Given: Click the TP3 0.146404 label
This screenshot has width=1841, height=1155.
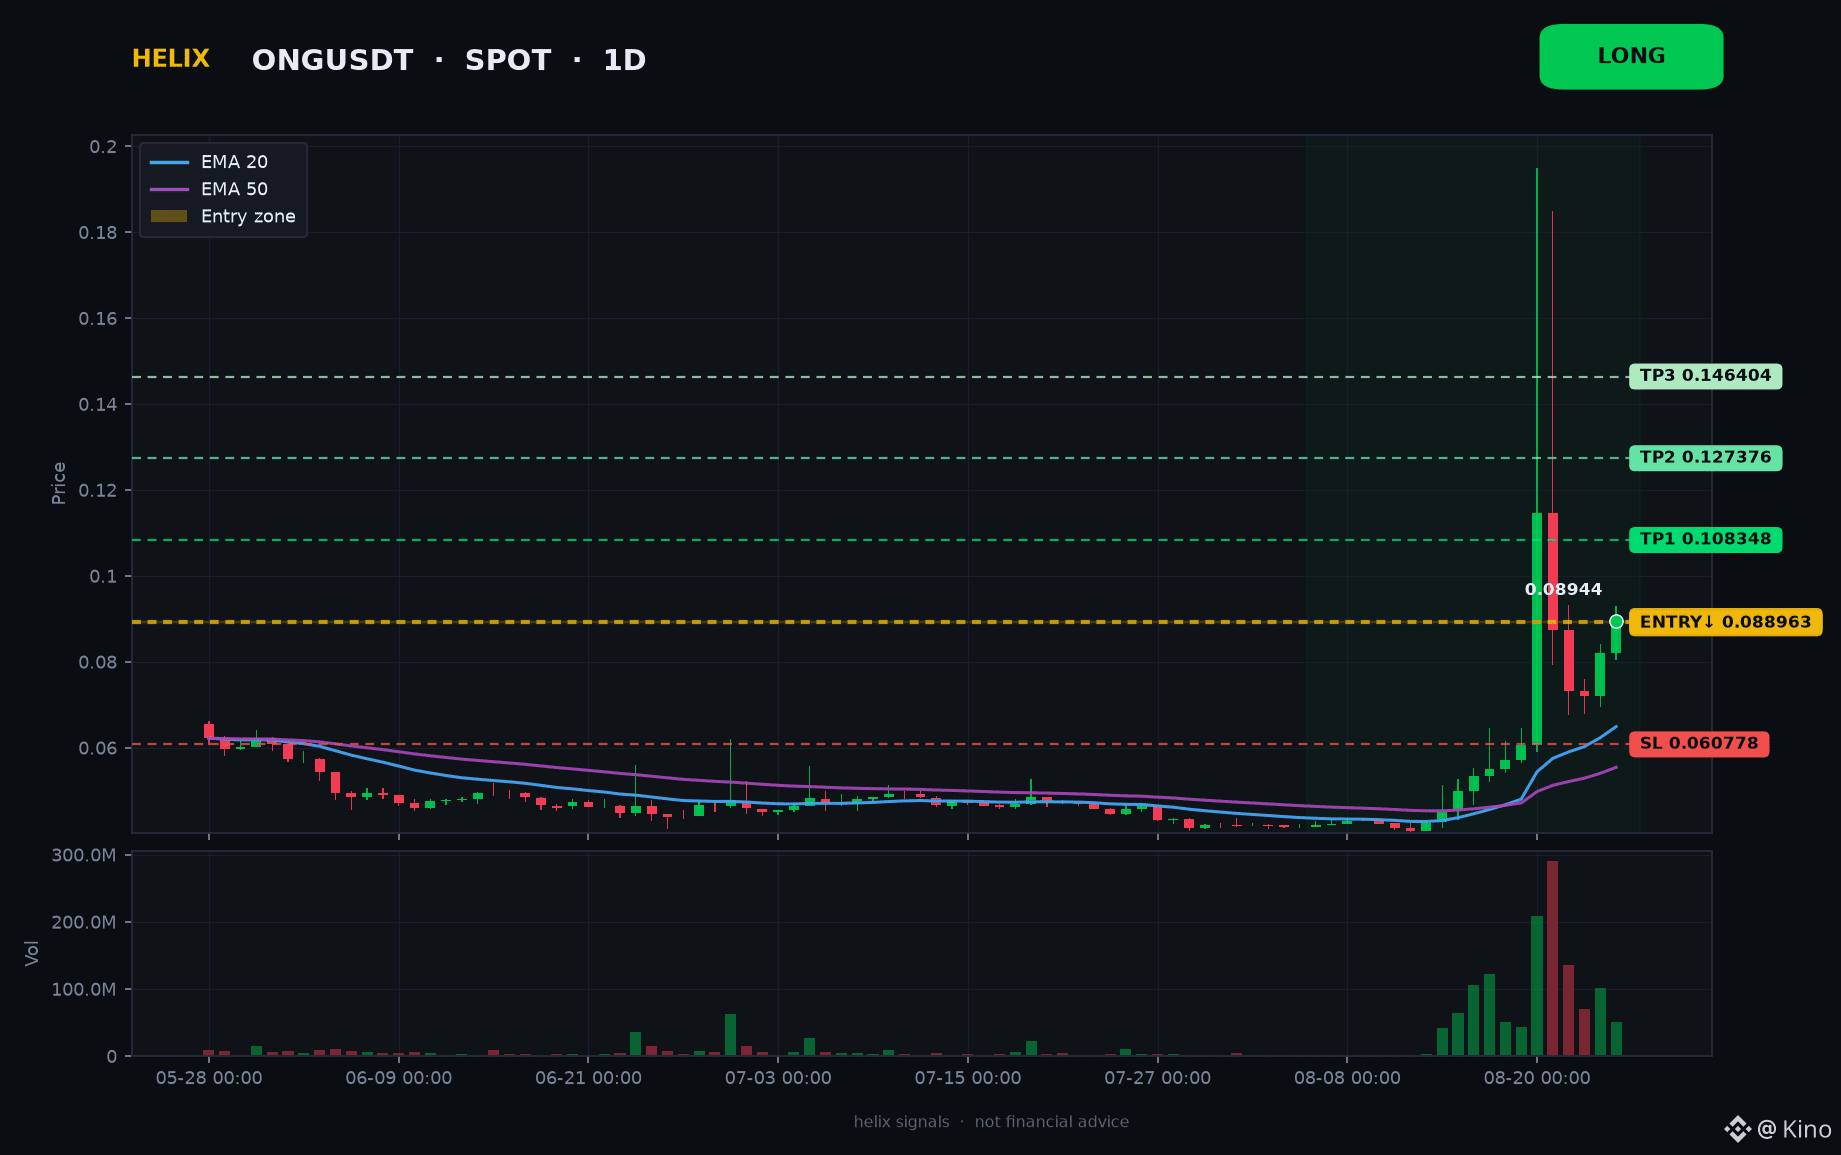Looking at the screenshot, I should click(x=1705, y=376).
